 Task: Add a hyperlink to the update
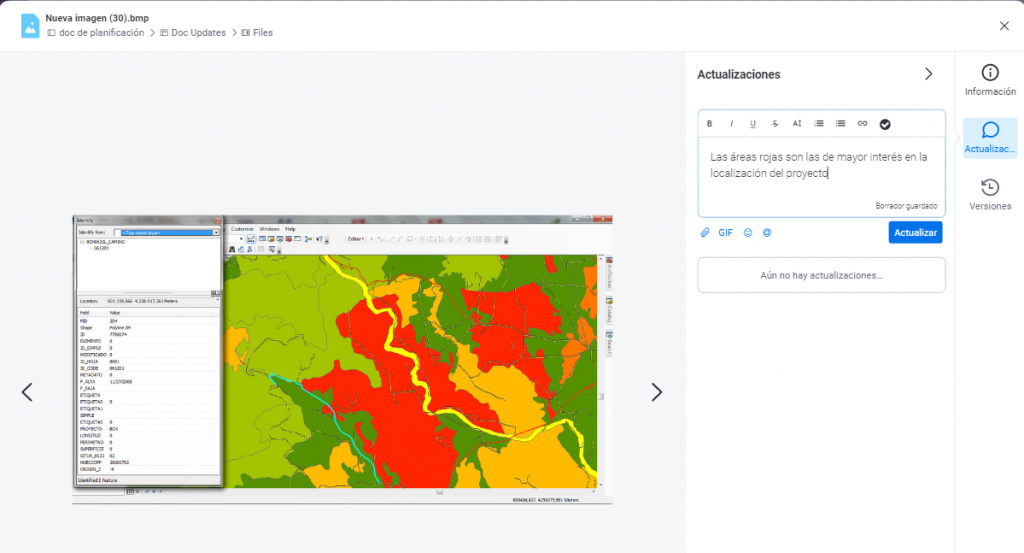click(x=862, y=124)
